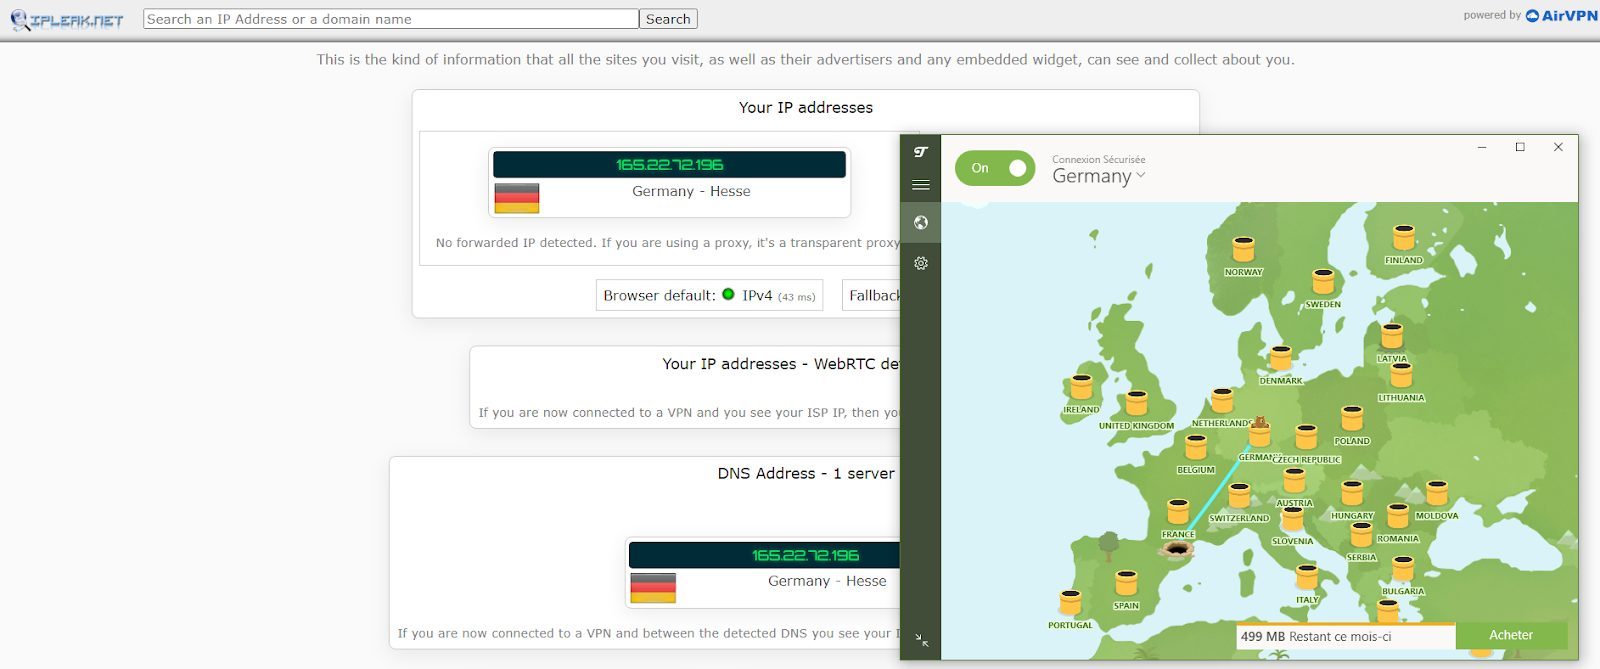Viewport: 1600px width, 669px height.
Task: Select the Spain tunnel on map
Action: click(x=1126, y=584)
